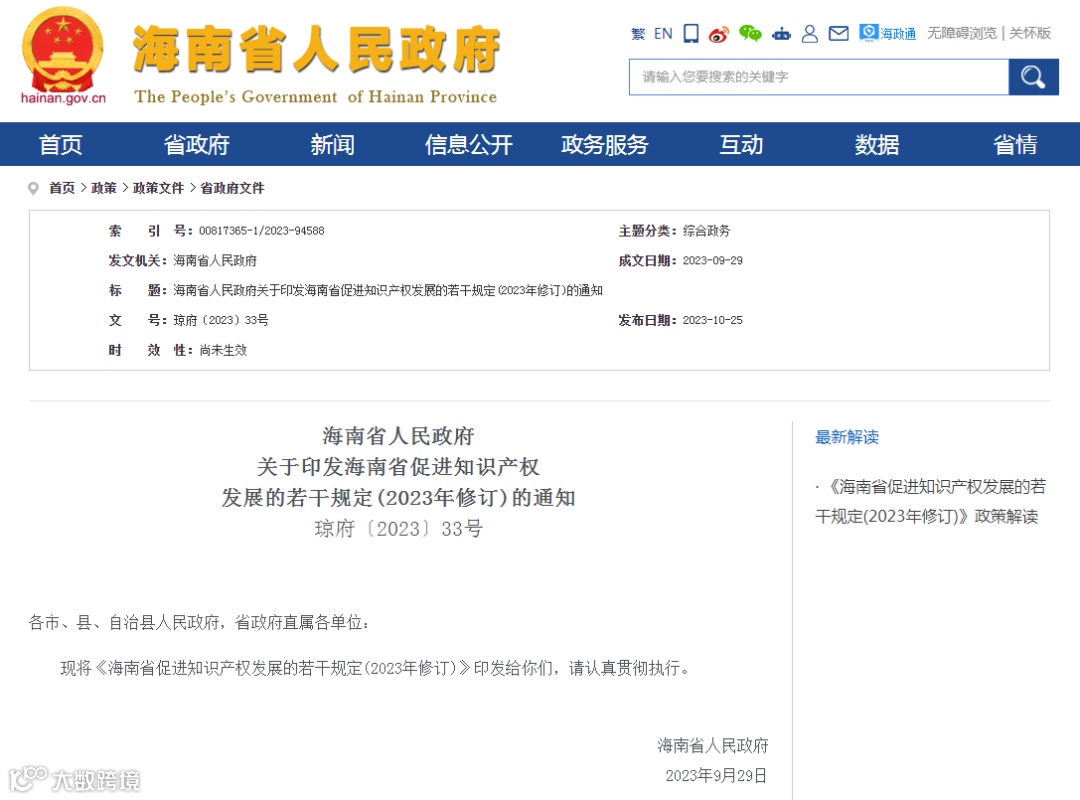Click 政策 in the breadcrumb trail
Viewport: 1080px width, 800px height.
(104, 188)
